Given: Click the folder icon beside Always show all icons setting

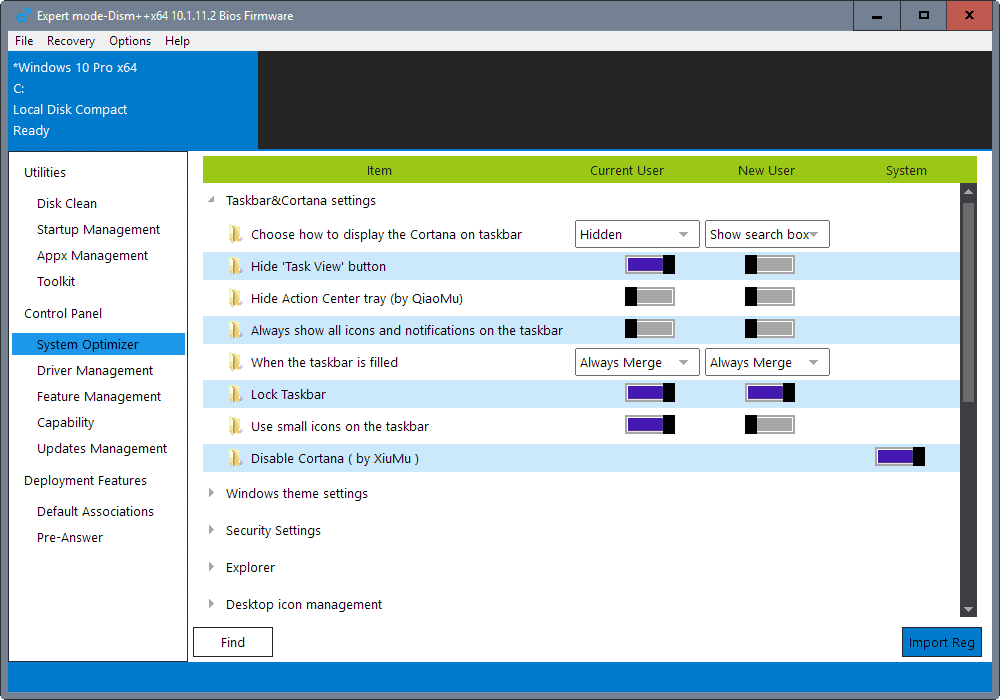Looking at the screenshot, I should click(233, 328).
